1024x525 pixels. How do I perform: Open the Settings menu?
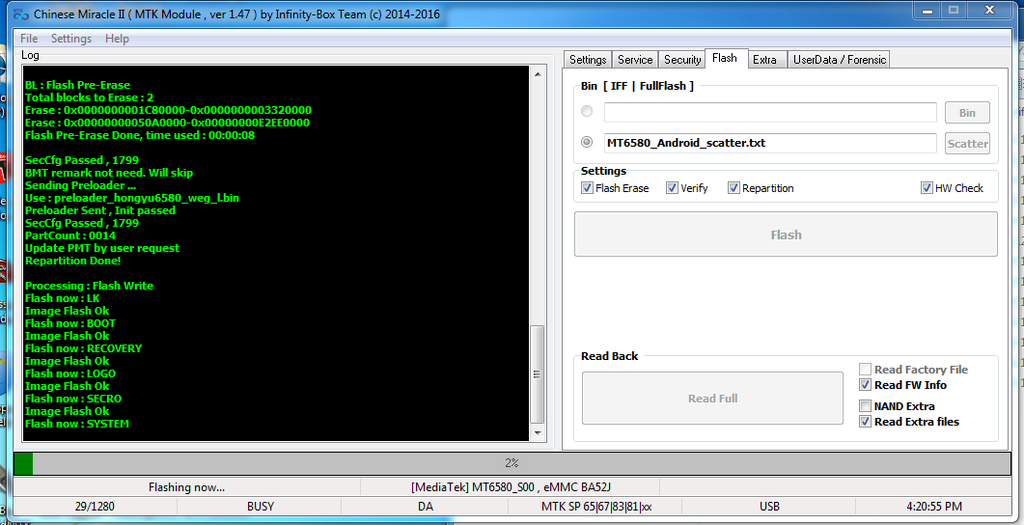[71, 38]
